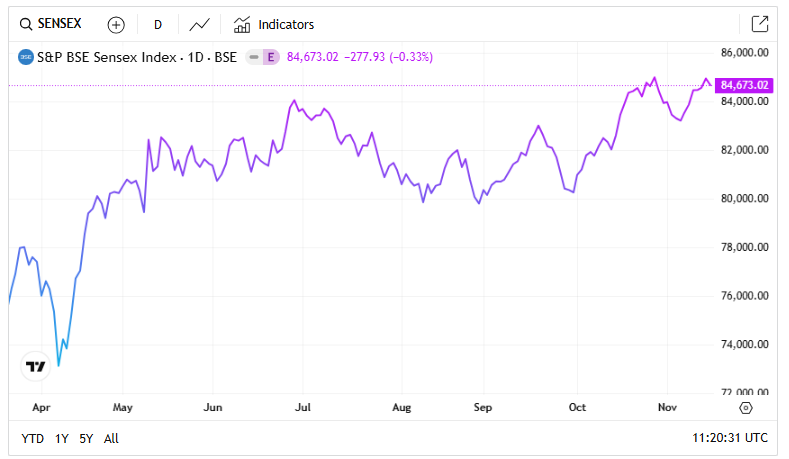This screenshot has height=459, width=789.
Task: Toggle the gray dash market status pill
Action: coord(255,57)
